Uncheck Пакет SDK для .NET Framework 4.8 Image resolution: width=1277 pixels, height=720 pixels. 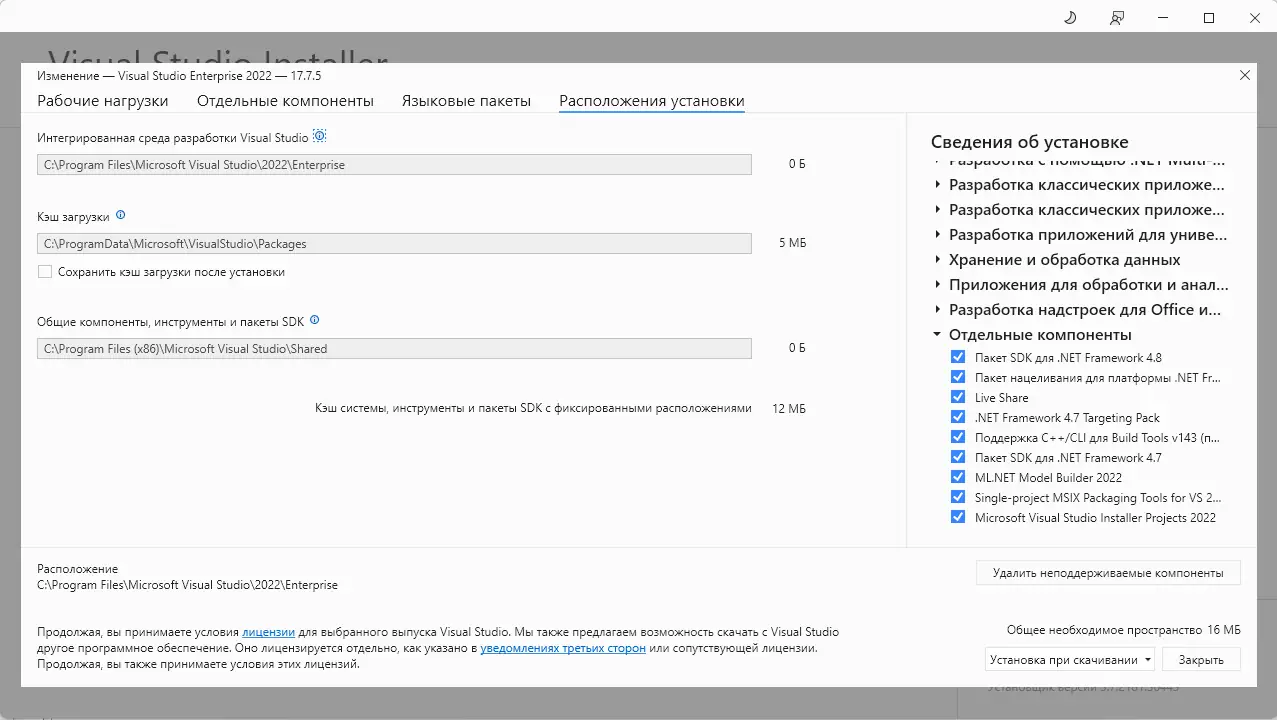958,358
